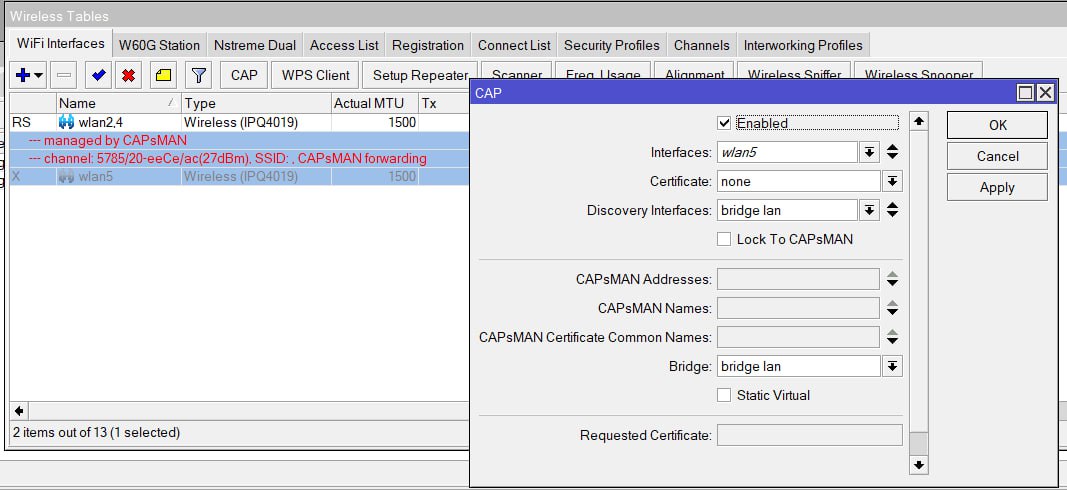This screenshot has height=490, width=1067.
Task: Click '2 items out of 13' status text
Action: (x=96, y=432)
